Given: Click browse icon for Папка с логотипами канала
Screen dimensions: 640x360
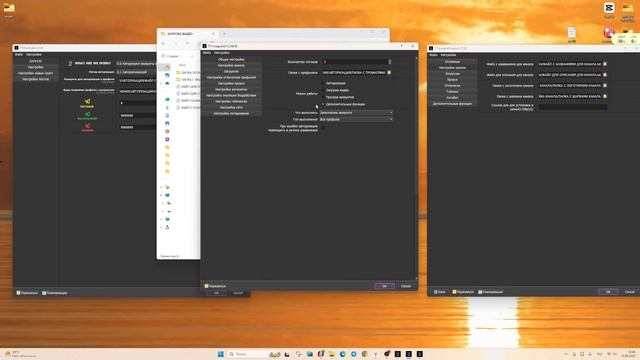Looking at the screenshot, I should [x=605, y=86].
